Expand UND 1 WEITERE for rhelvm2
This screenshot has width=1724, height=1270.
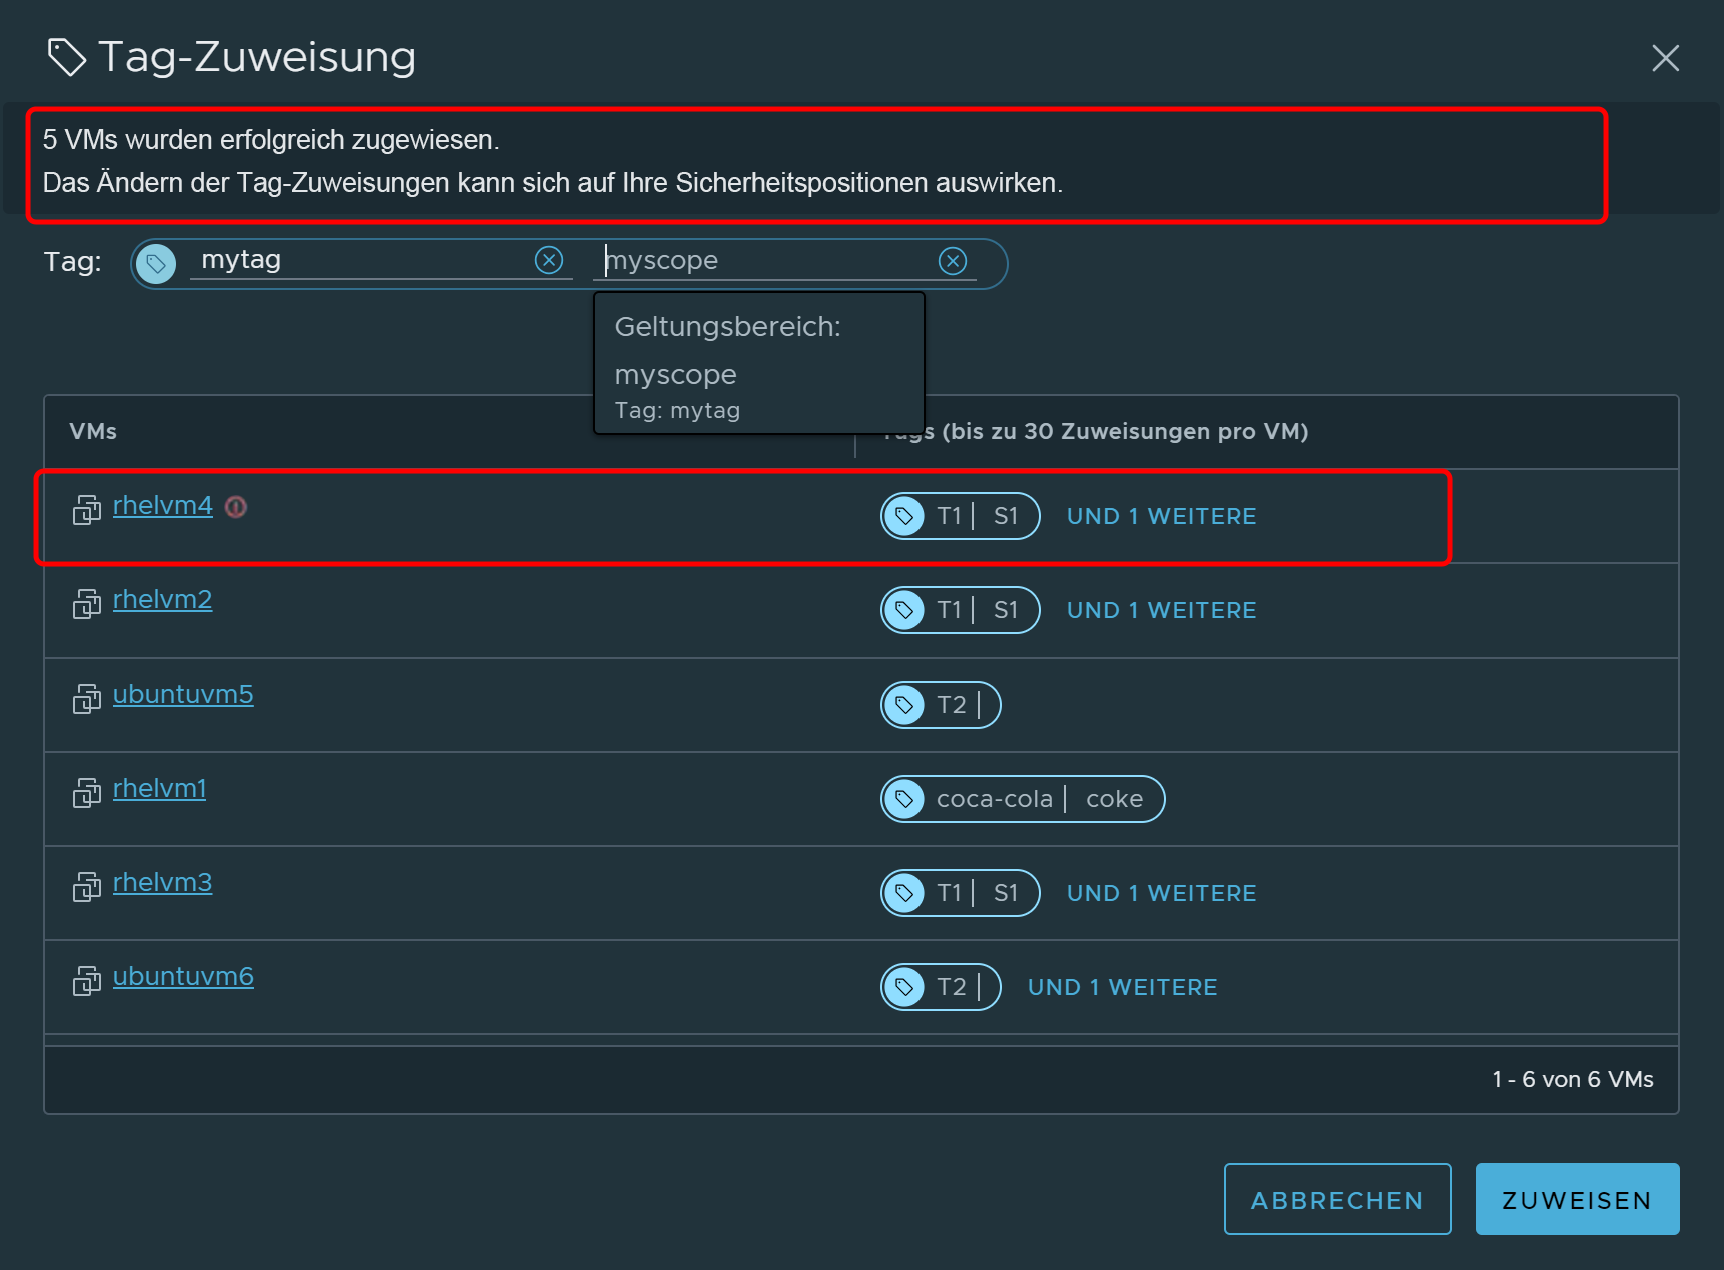pos(1161,610)
